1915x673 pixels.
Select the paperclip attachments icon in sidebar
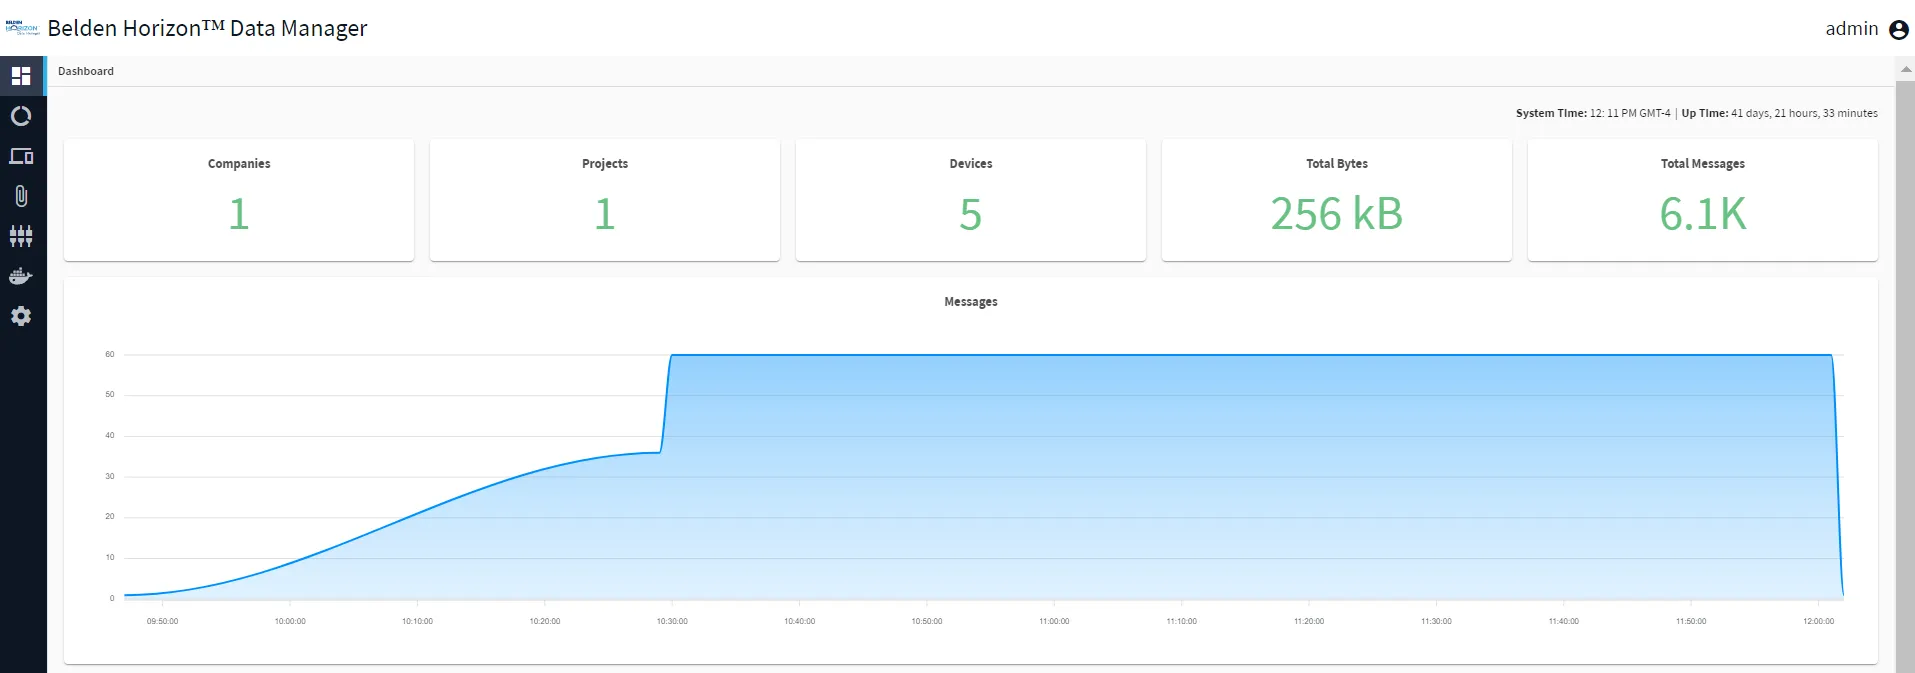click(x=21, y=196)
